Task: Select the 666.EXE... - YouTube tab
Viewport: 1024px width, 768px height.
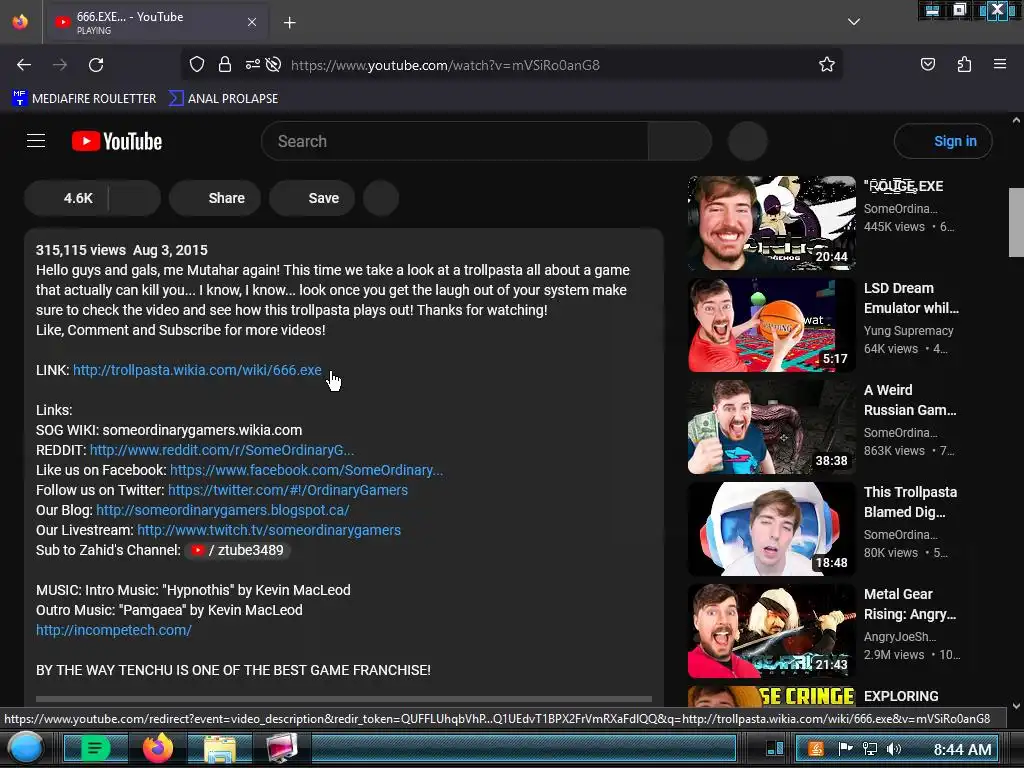Action: (x=156, y=22)
